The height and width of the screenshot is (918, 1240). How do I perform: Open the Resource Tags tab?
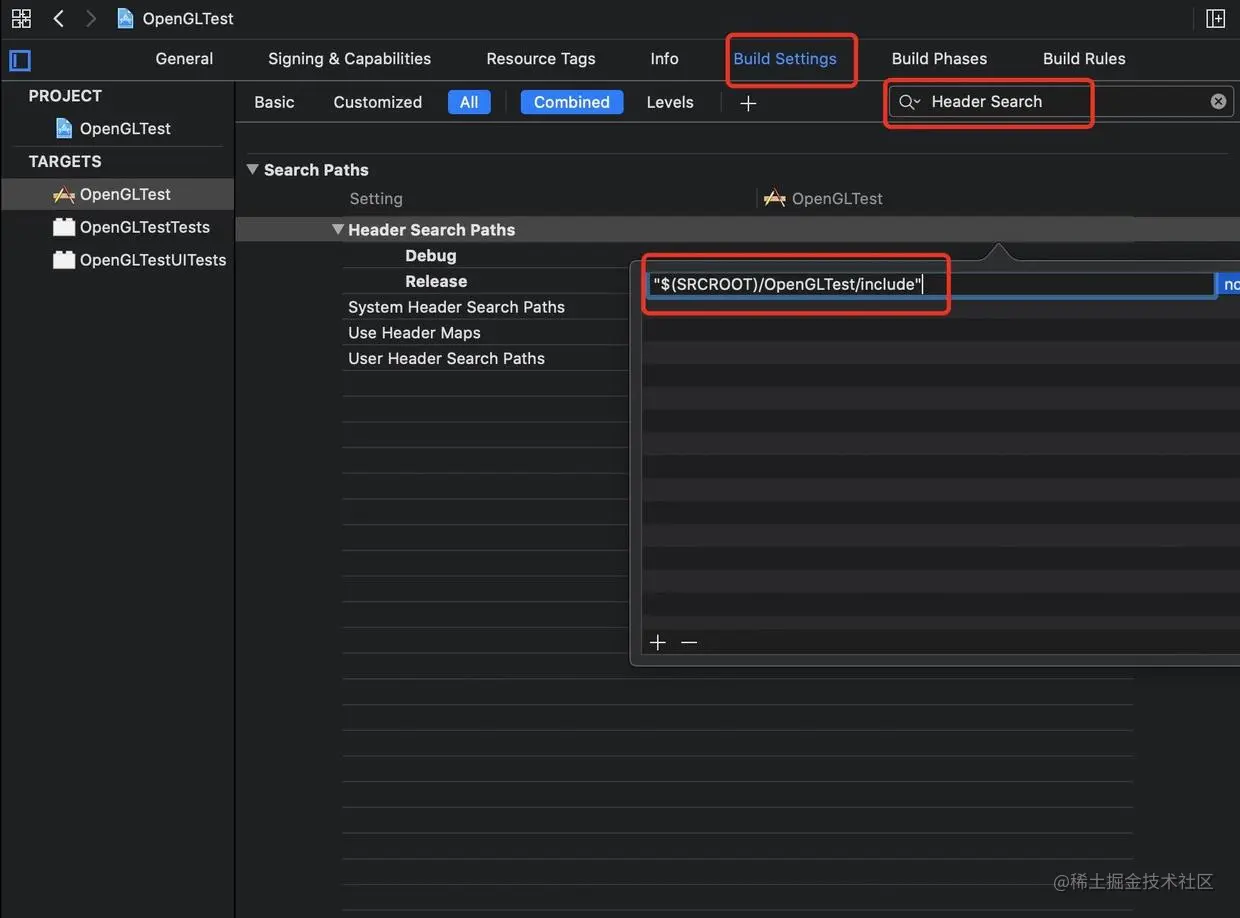point(541,58)
